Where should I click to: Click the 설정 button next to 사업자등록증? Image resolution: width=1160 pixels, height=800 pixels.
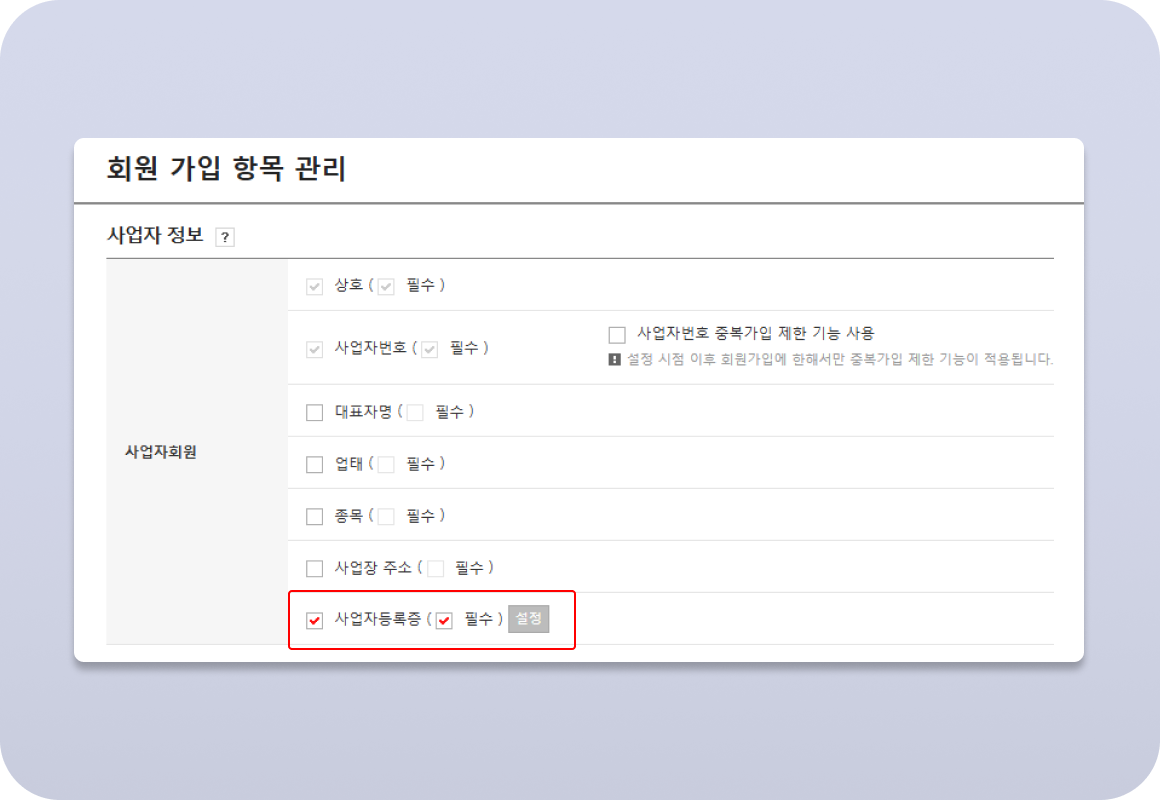[x=529, y=619]
